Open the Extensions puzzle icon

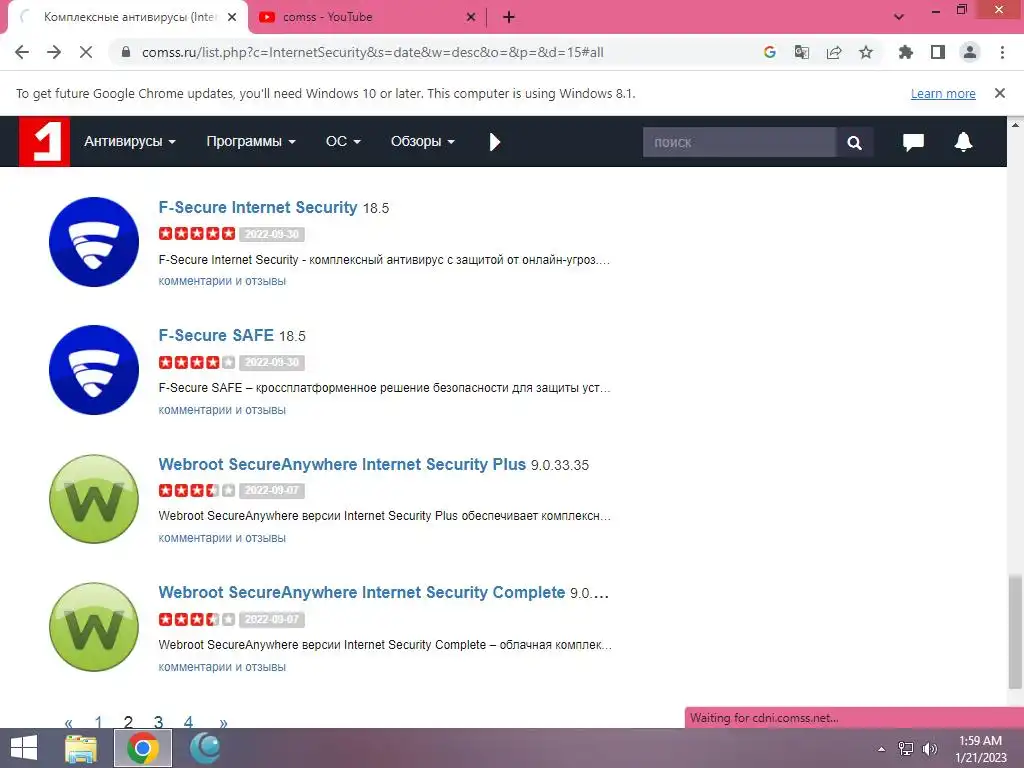(x=905, y=52)
